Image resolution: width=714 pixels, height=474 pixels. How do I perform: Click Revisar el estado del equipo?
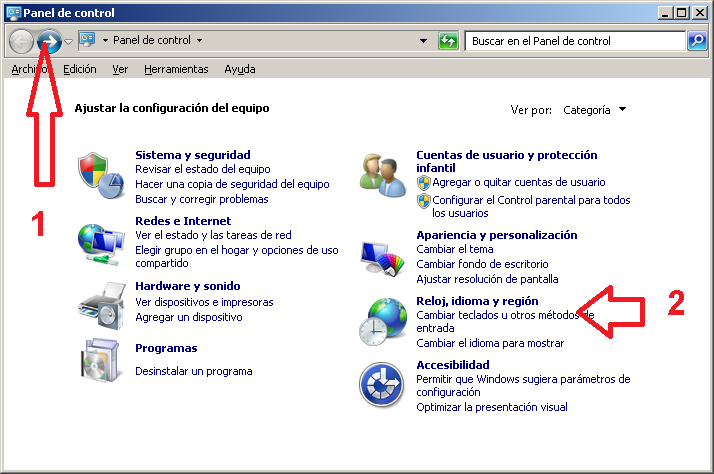pos(203,169)
